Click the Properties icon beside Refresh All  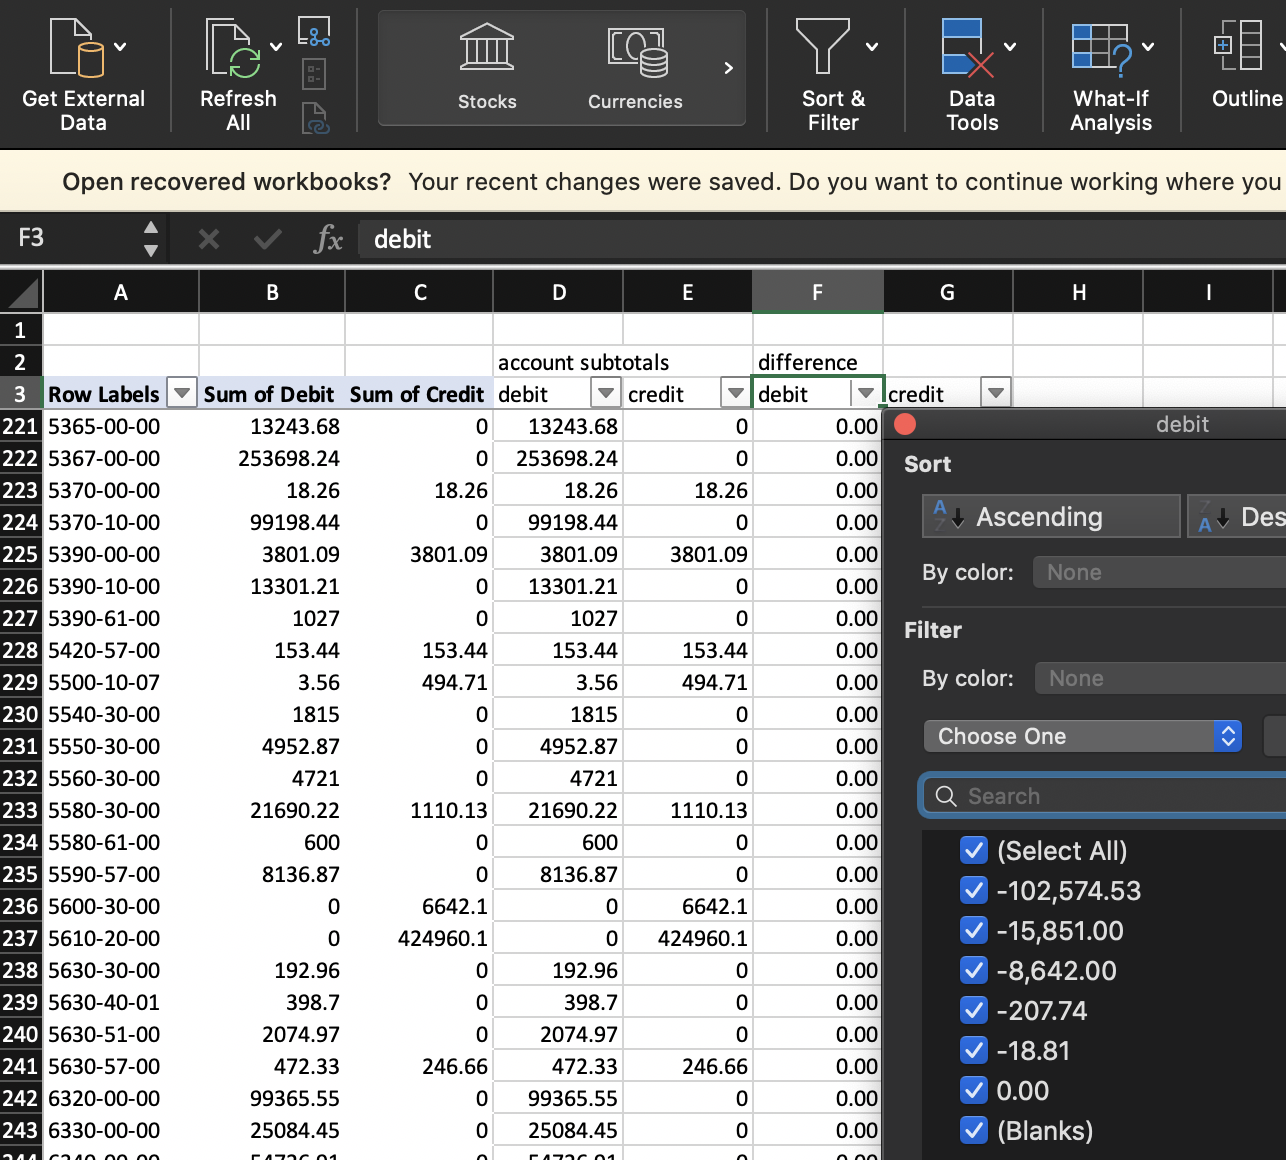(314, 74)
